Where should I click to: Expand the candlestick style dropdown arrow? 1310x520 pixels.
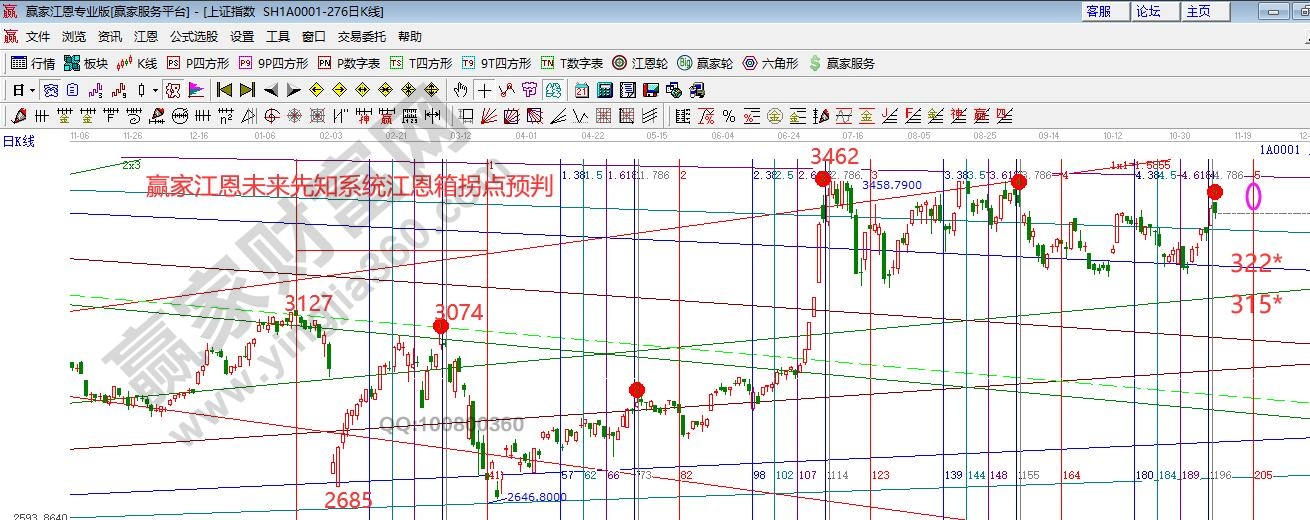tap(155, 90)
